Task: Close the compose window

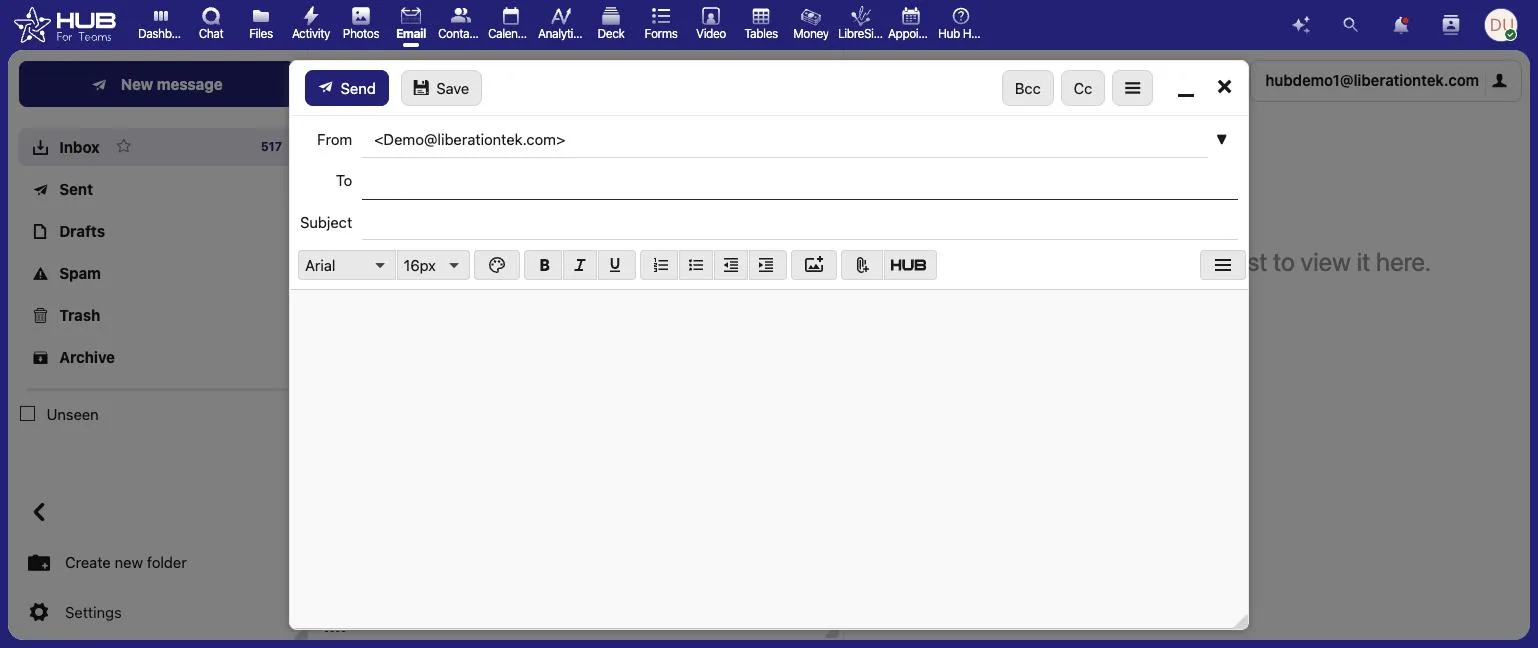Action: click(1224, 87)
